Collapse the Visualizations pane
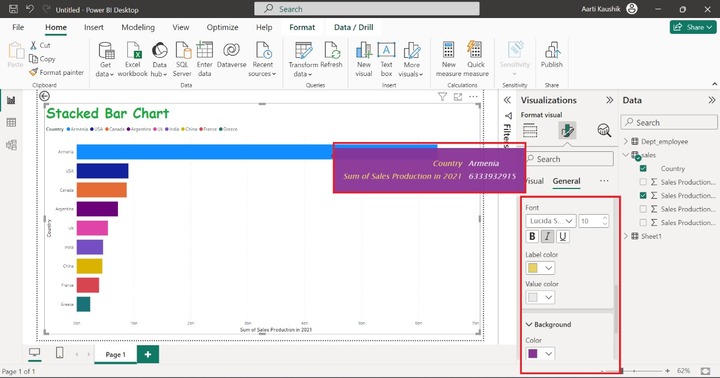Viewport: 720px width, 378px height. coord(609,100)
